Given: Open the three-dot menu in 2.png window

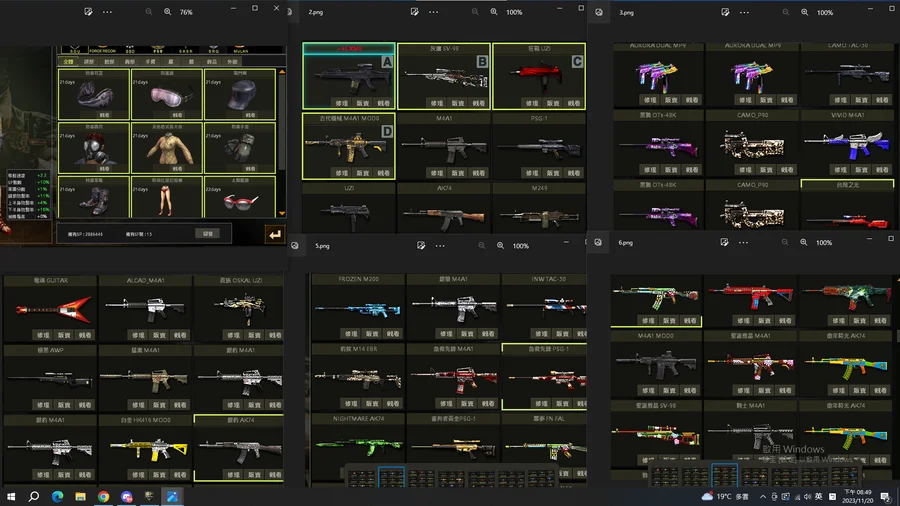Looking at the screenshot, I should click(x=433, y=12).
